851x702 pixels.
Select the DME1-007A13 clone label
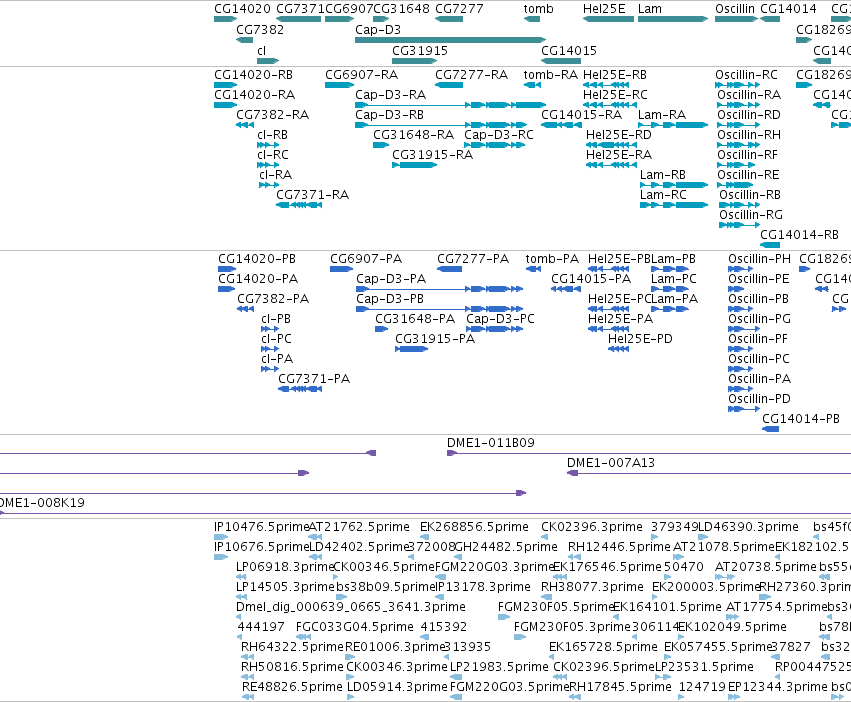pyautogui.click(x=611, y=463)
